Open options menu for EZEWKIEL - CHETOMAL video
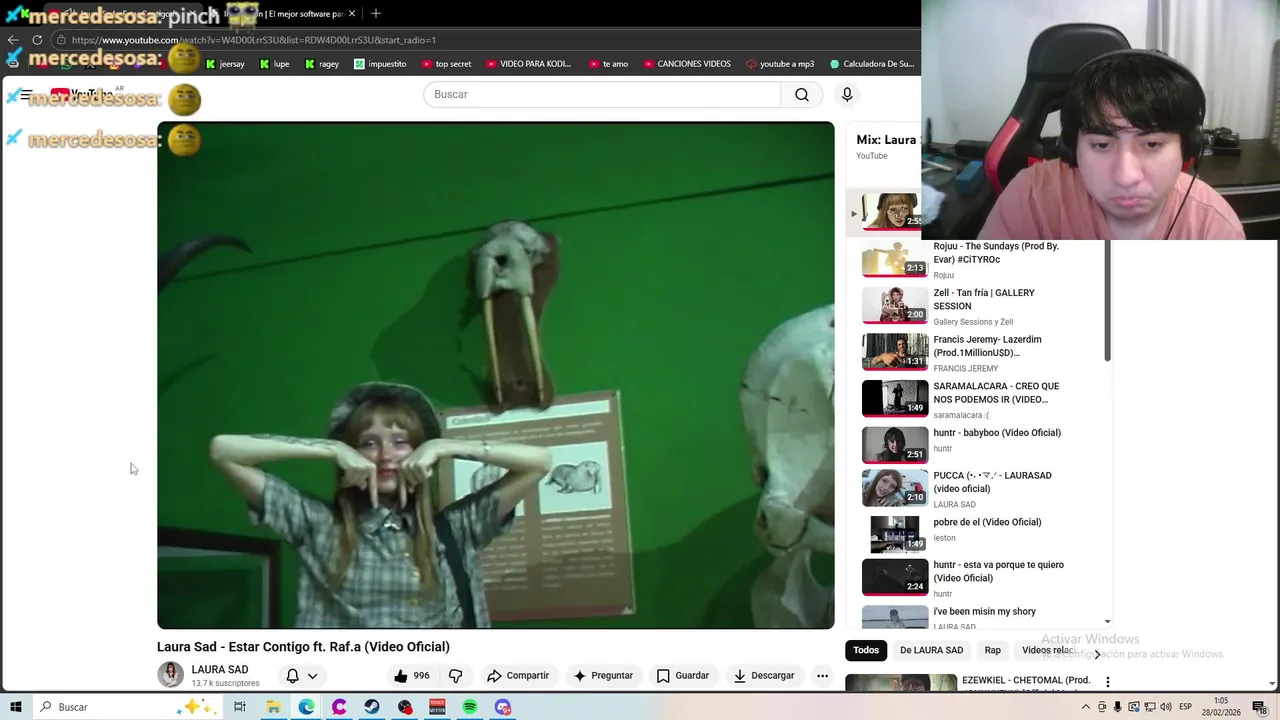1280x720 pixels. click(1107, 682)
